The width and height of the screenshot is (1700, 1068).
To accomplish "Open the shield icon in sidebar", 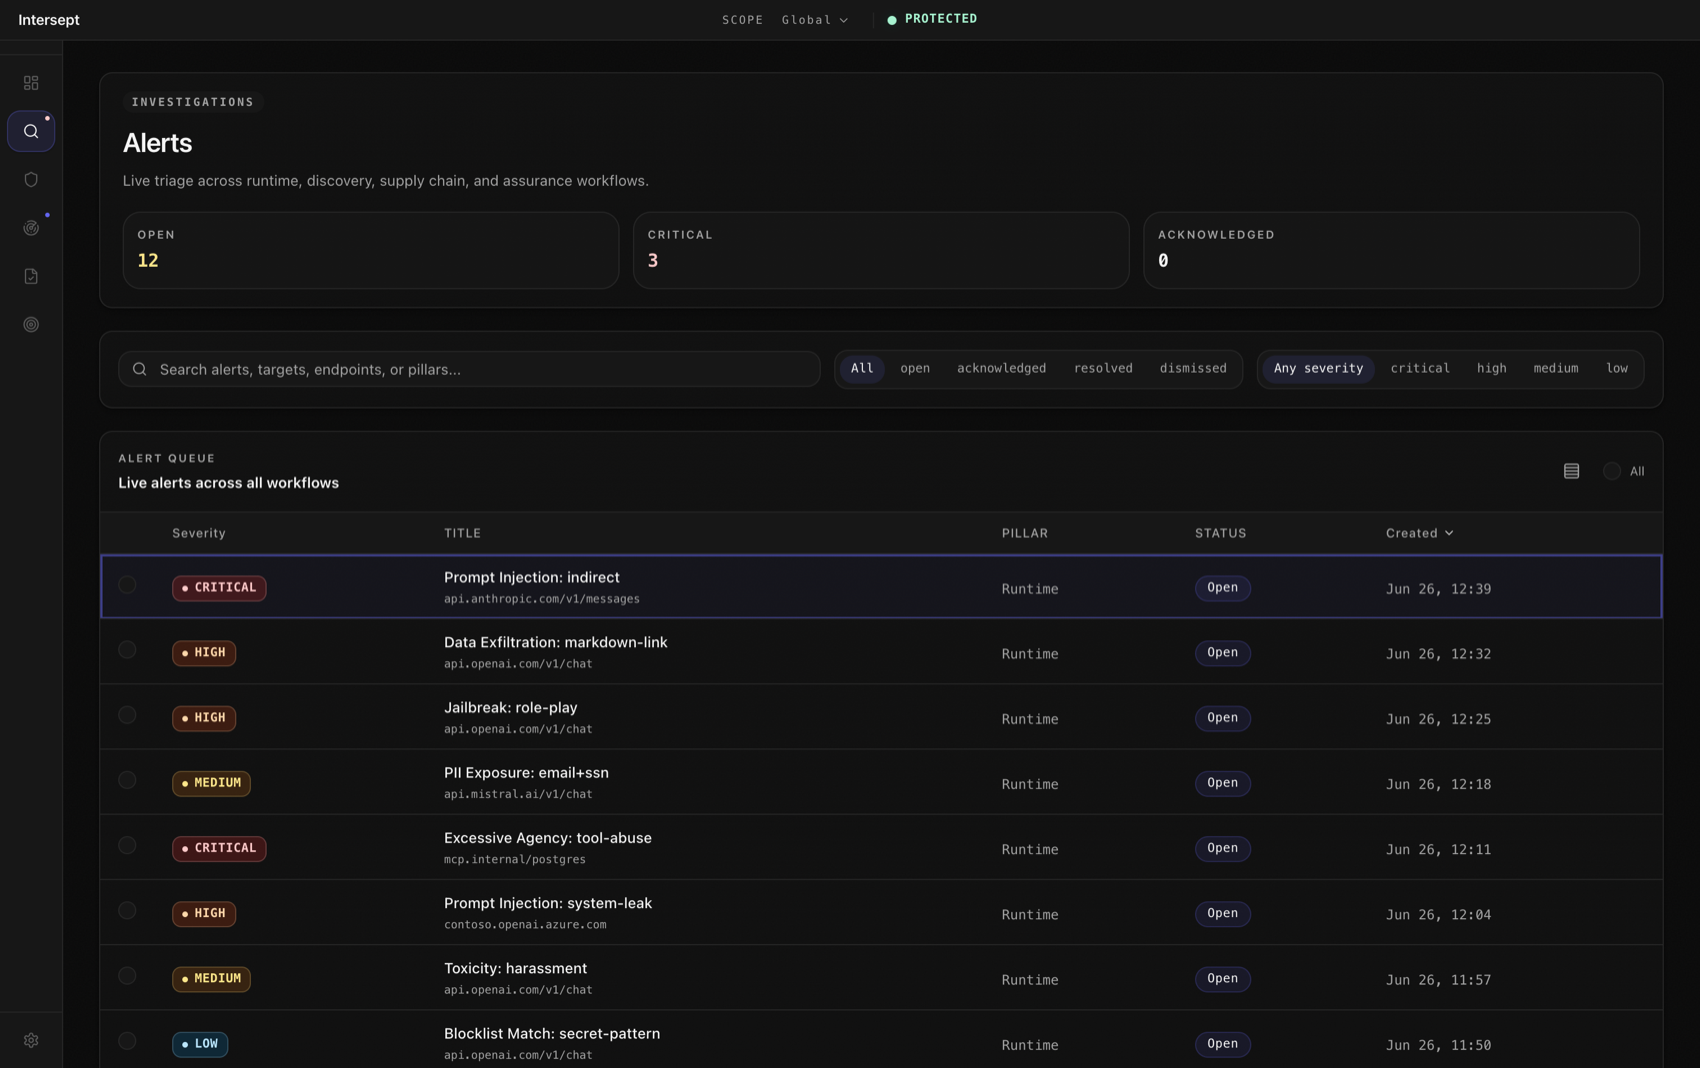I will (x=31, y=180).
